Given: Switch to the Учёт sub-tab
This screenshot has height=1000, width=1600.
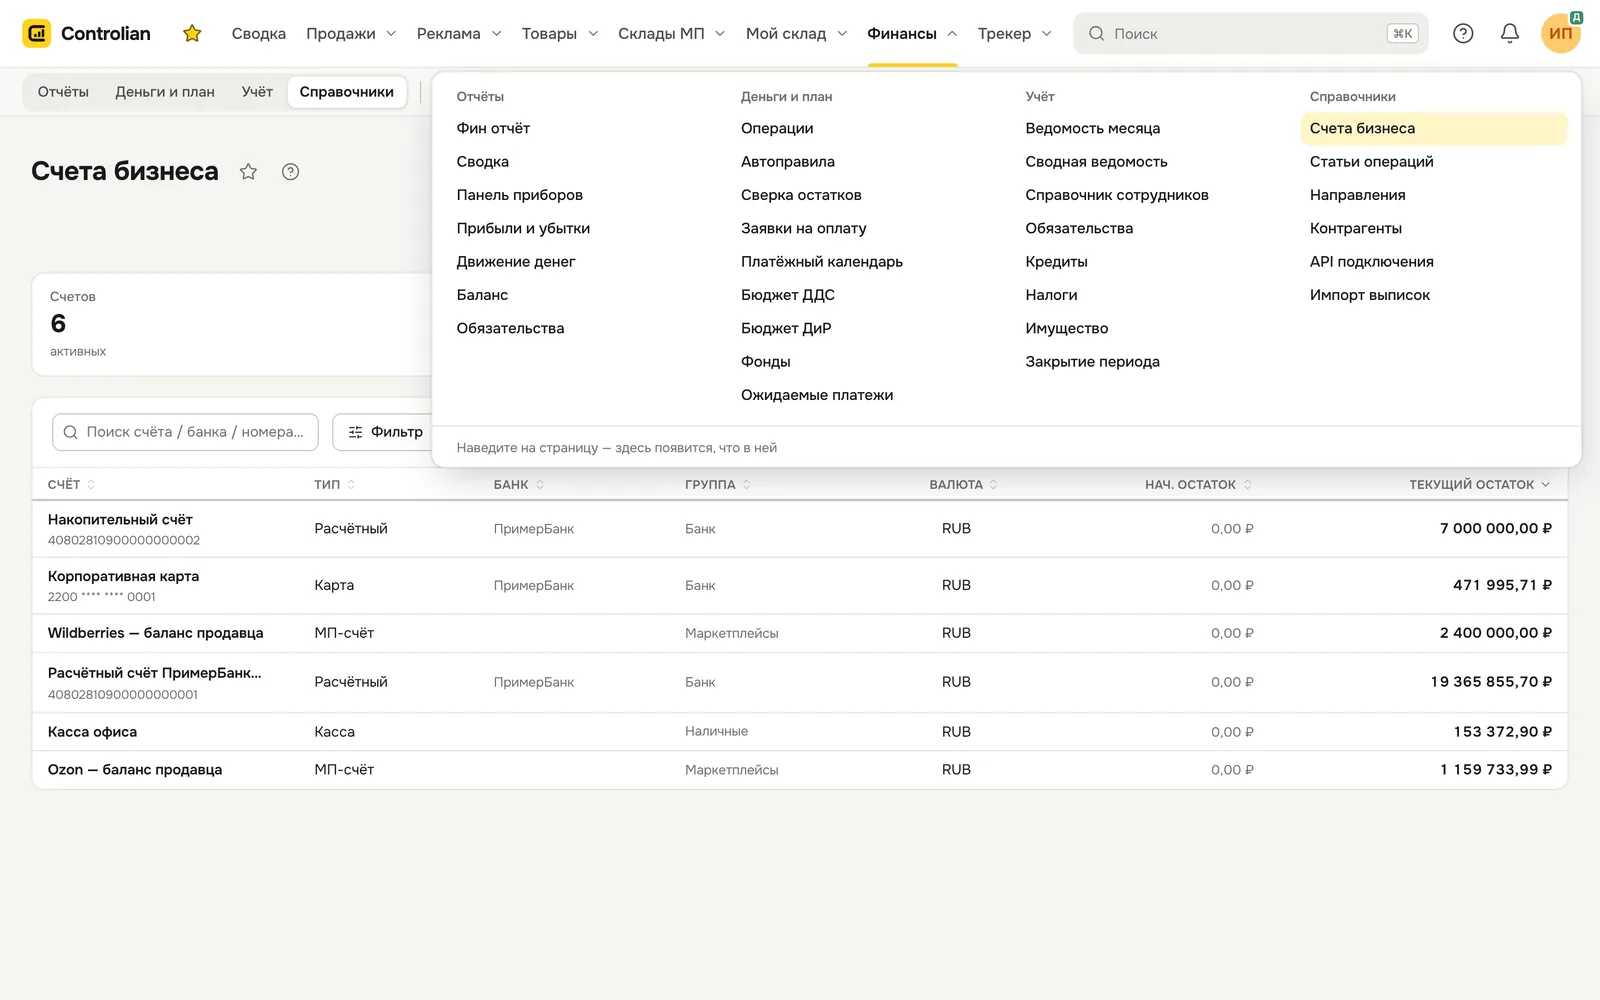Looking at the screenshot, I should (x=257, y=92).
